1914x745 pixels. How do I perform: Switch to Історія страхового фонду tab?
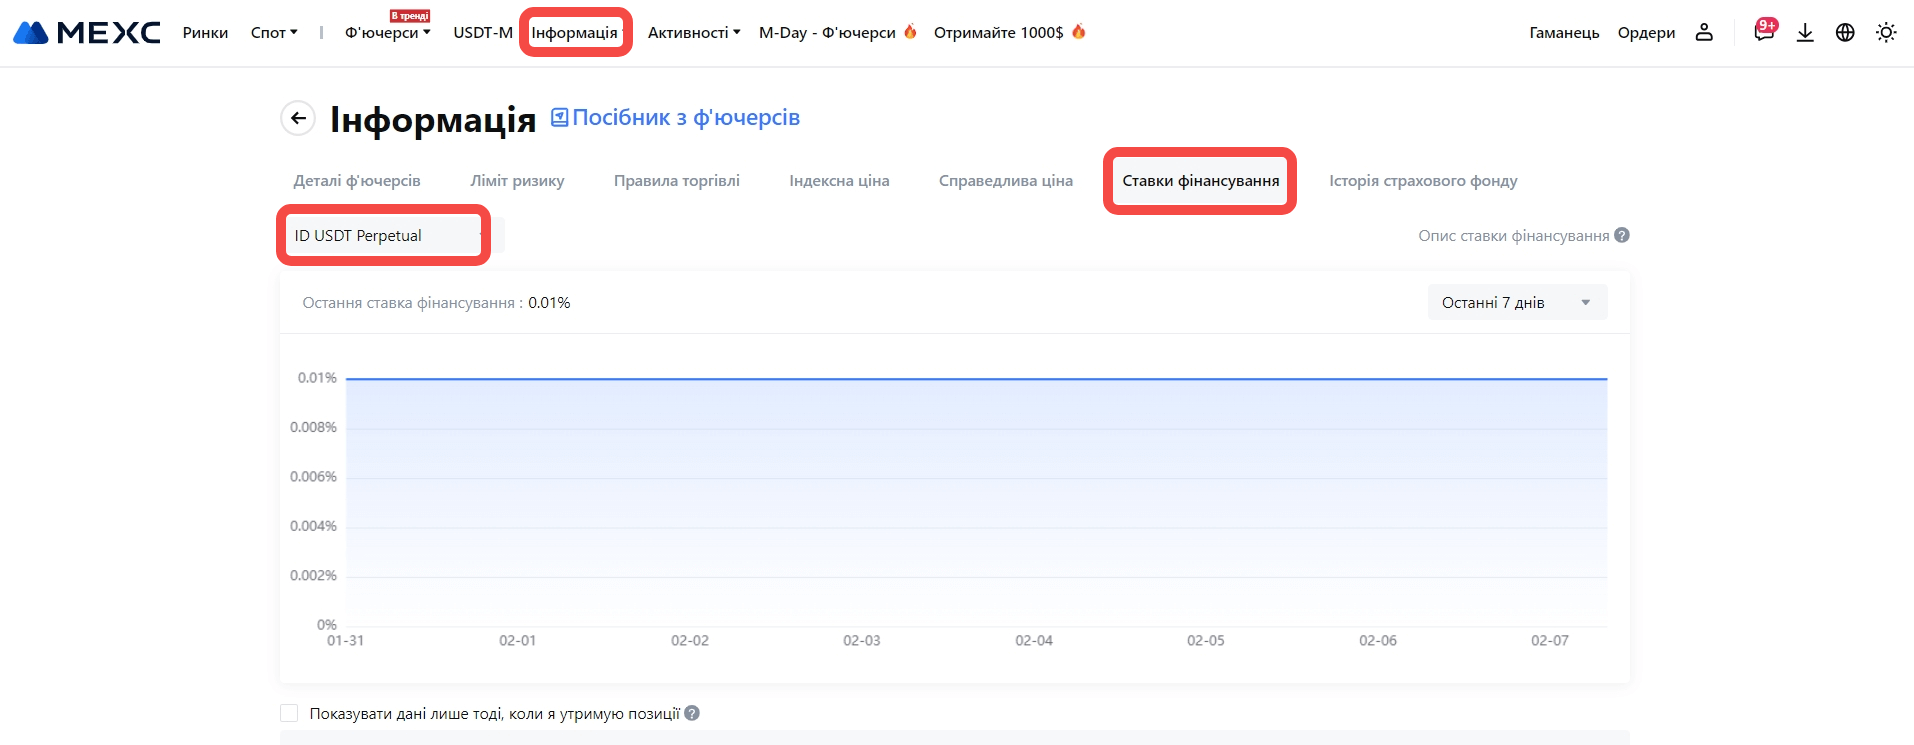(1422, 181)
